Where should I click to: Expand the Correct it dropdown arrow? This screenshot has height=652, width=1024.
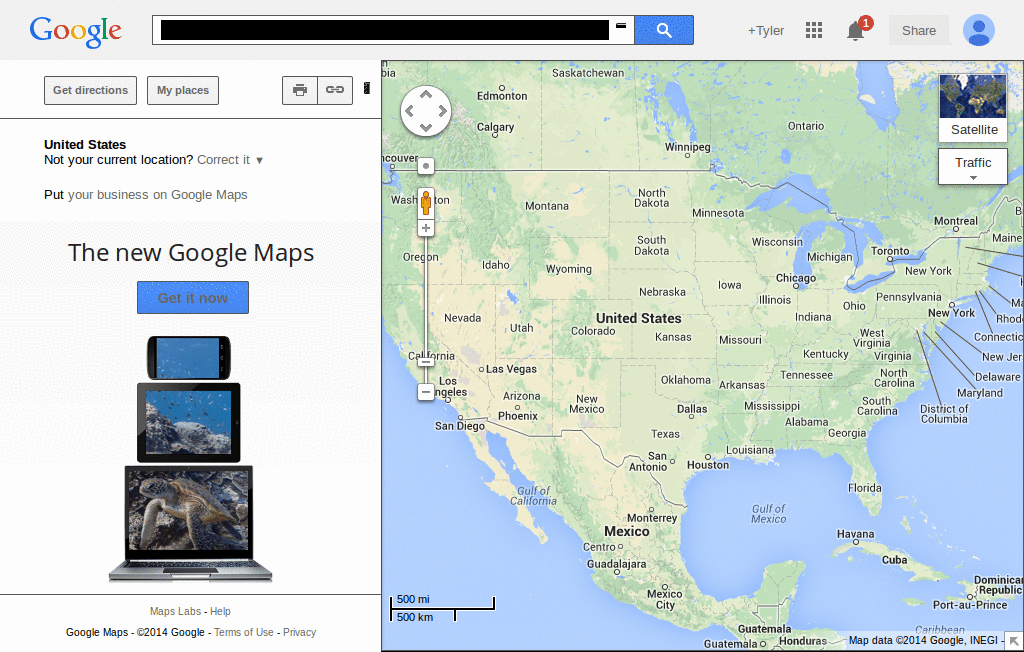point(259,161)
